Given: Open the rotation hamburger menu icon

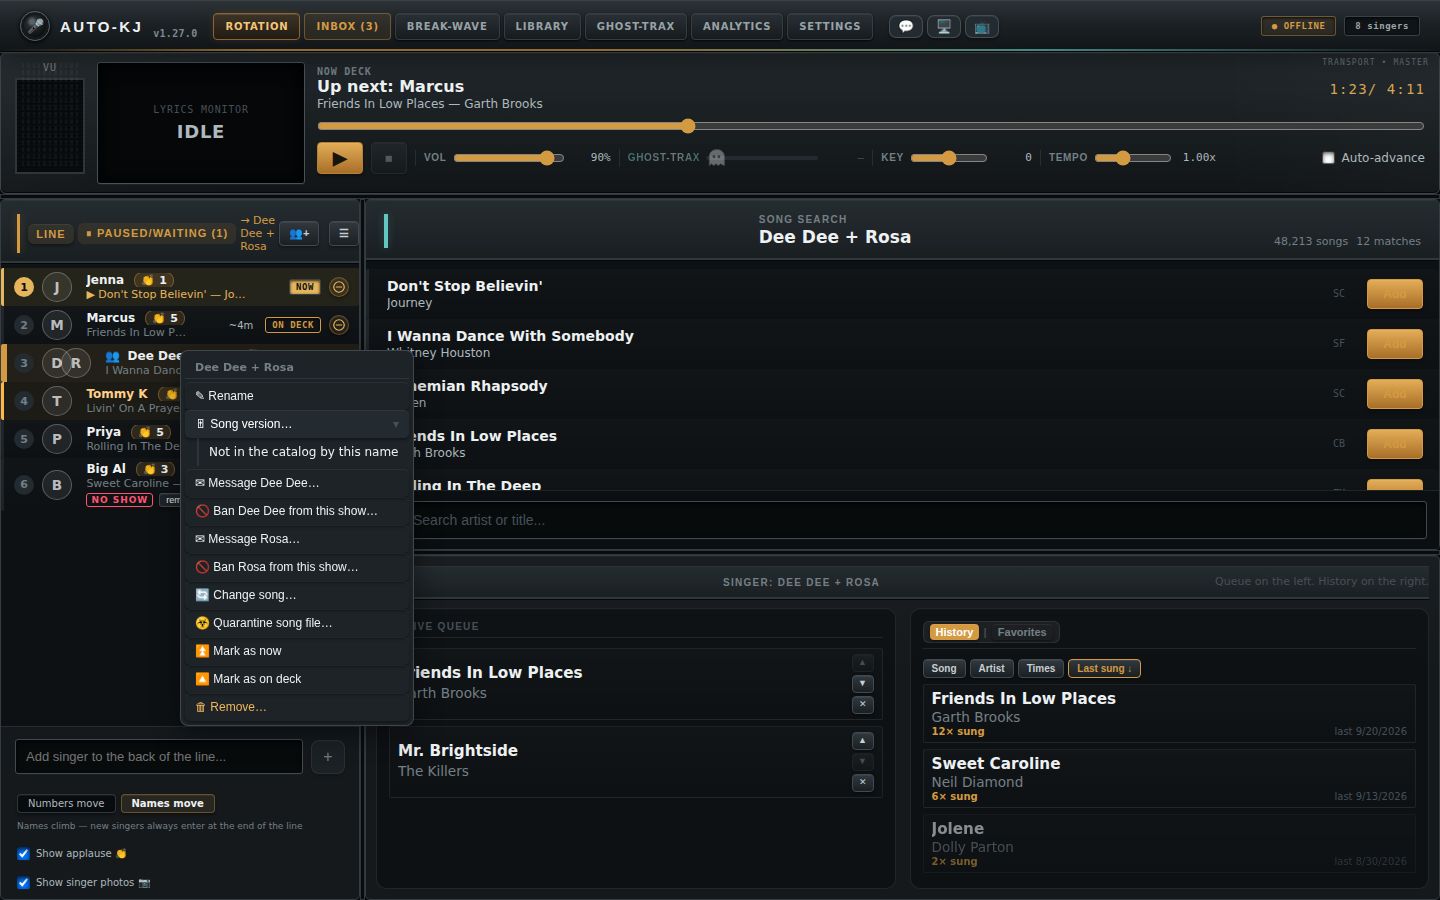Looking at the screenshot, I should coord(344,233).
